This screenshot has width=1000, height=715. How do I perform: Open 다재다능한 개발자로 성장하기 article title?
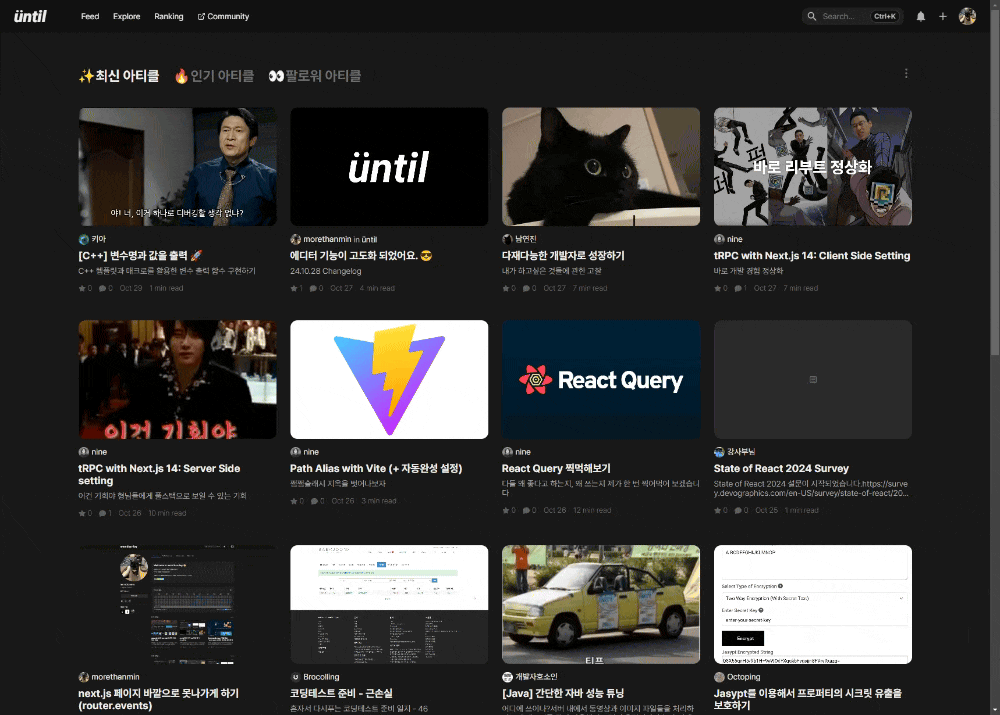click(x=563, y=255)
